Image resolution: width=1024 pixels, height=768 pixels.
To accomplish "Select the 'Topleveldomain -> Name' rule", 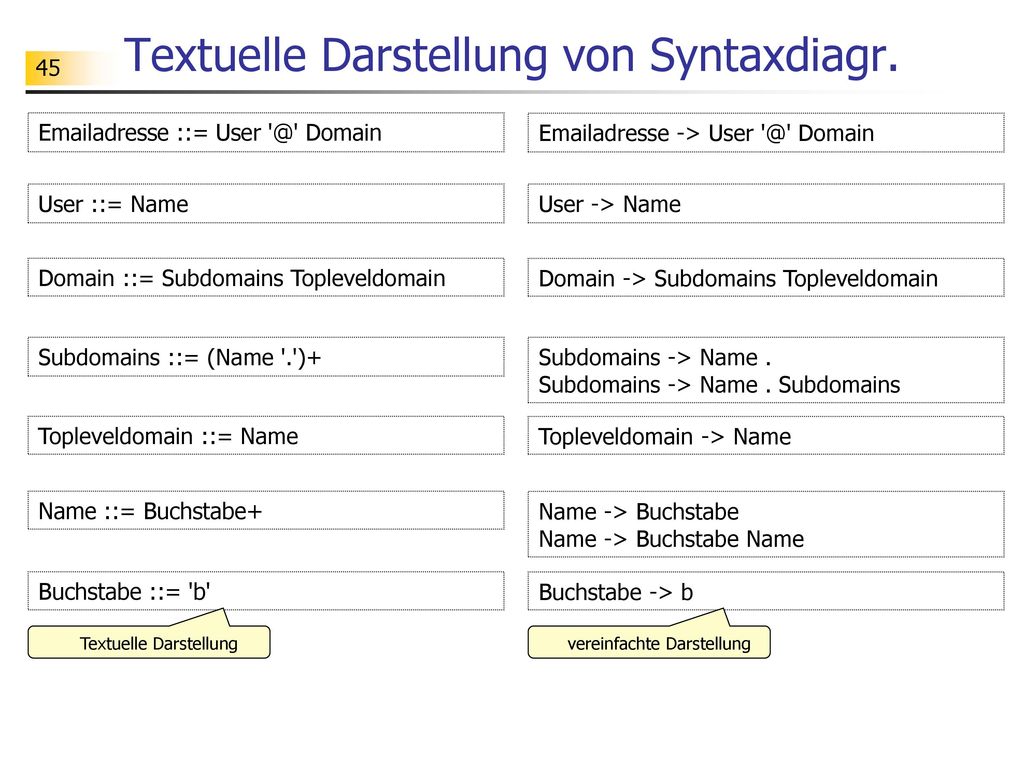I will coord(766,436).
